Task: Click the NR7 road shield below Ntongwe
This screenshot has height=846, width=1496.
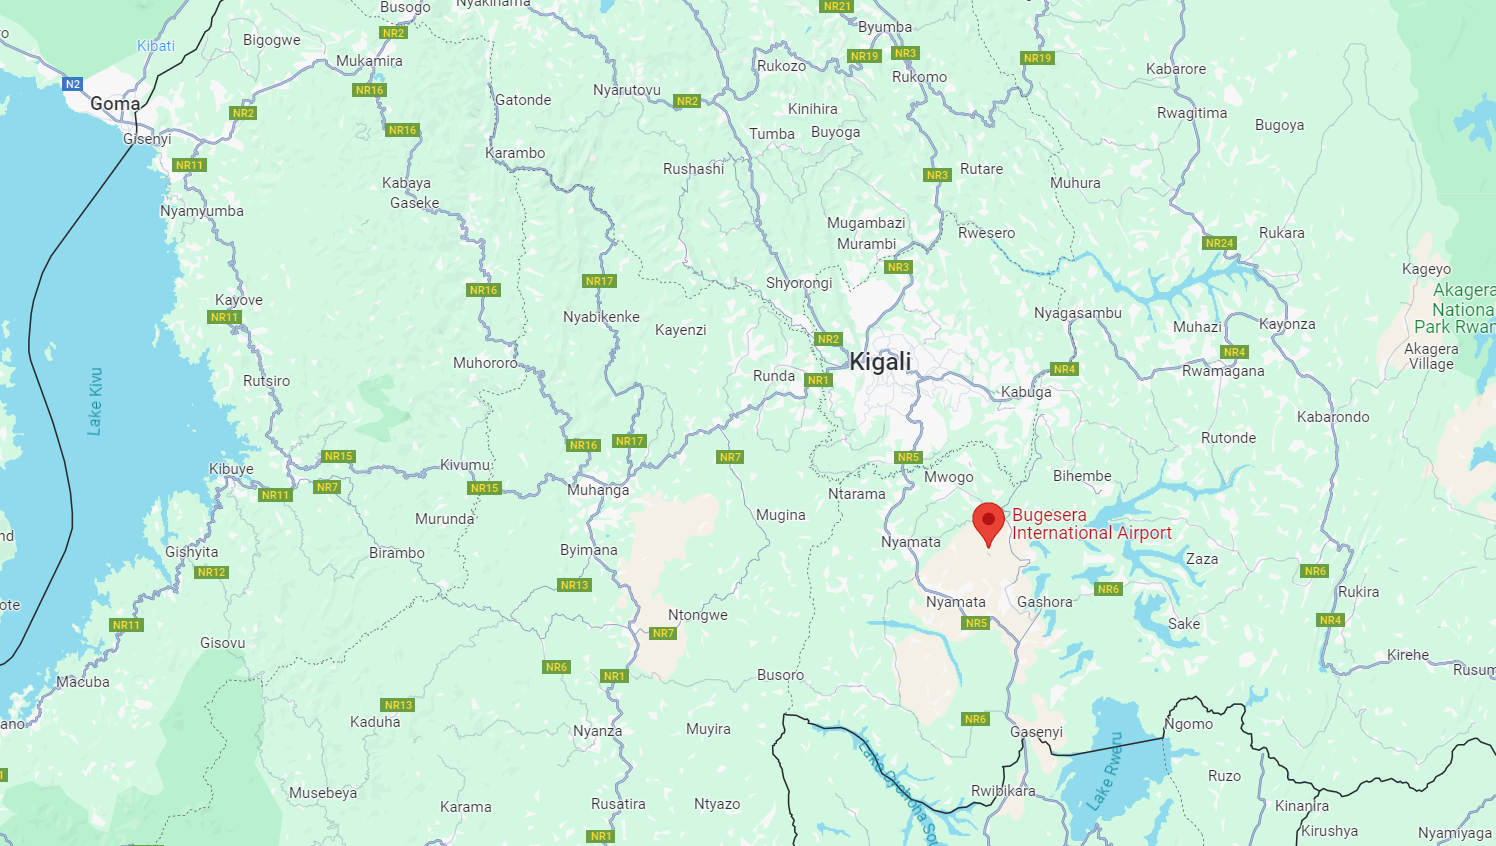Action: click(x=663, y=633)
